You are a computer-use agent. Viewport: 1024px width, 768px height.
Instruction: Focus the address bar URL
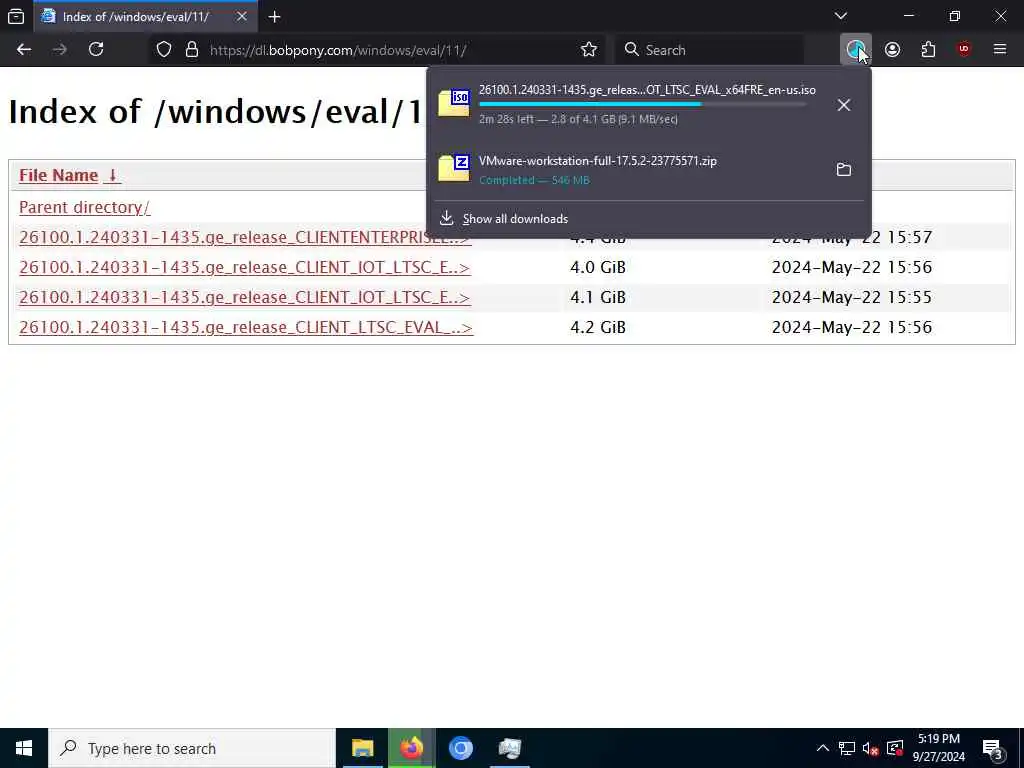tap(338, 50)
